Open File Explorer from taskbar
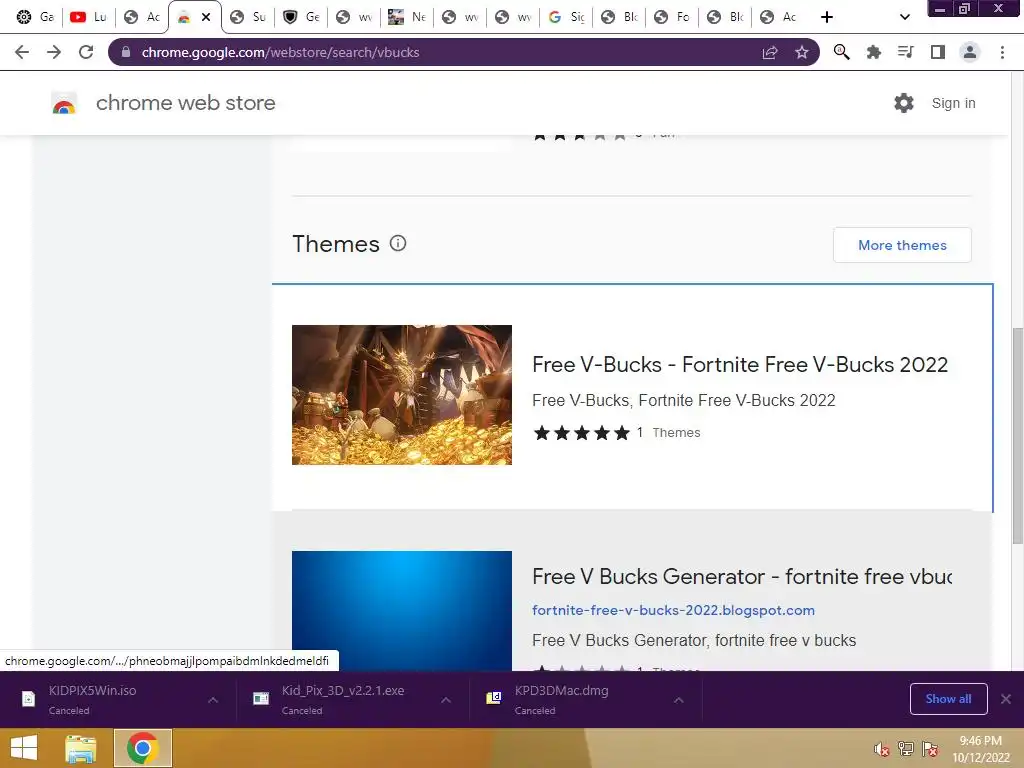This screenshot has width=1024, height=768. click(x=81, y=748)
